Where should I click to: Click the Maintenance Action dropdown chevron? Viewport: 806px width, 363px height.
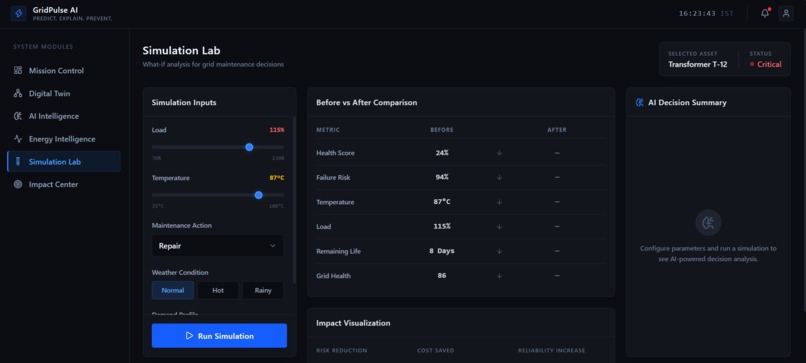272,246
